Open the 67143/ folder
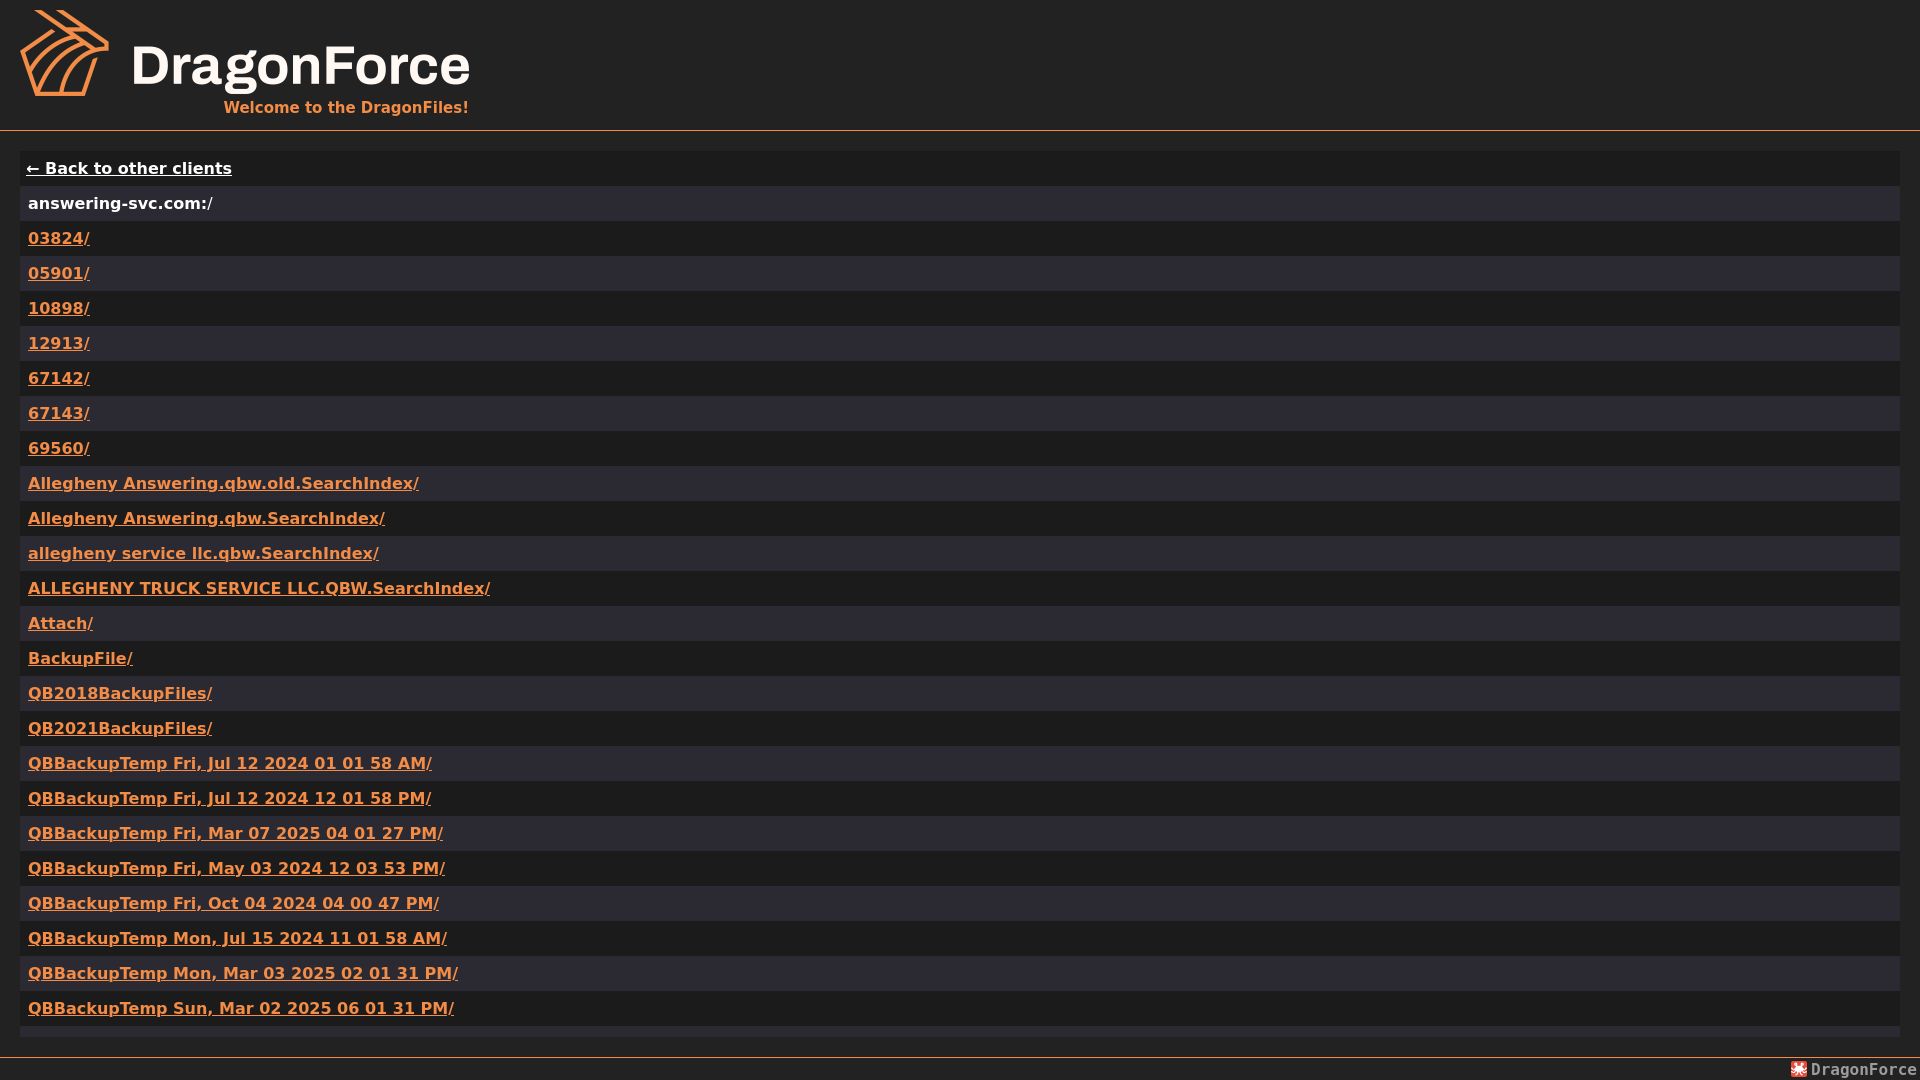The height and width of the screenshot is (1080, 1920). [59, 413]
